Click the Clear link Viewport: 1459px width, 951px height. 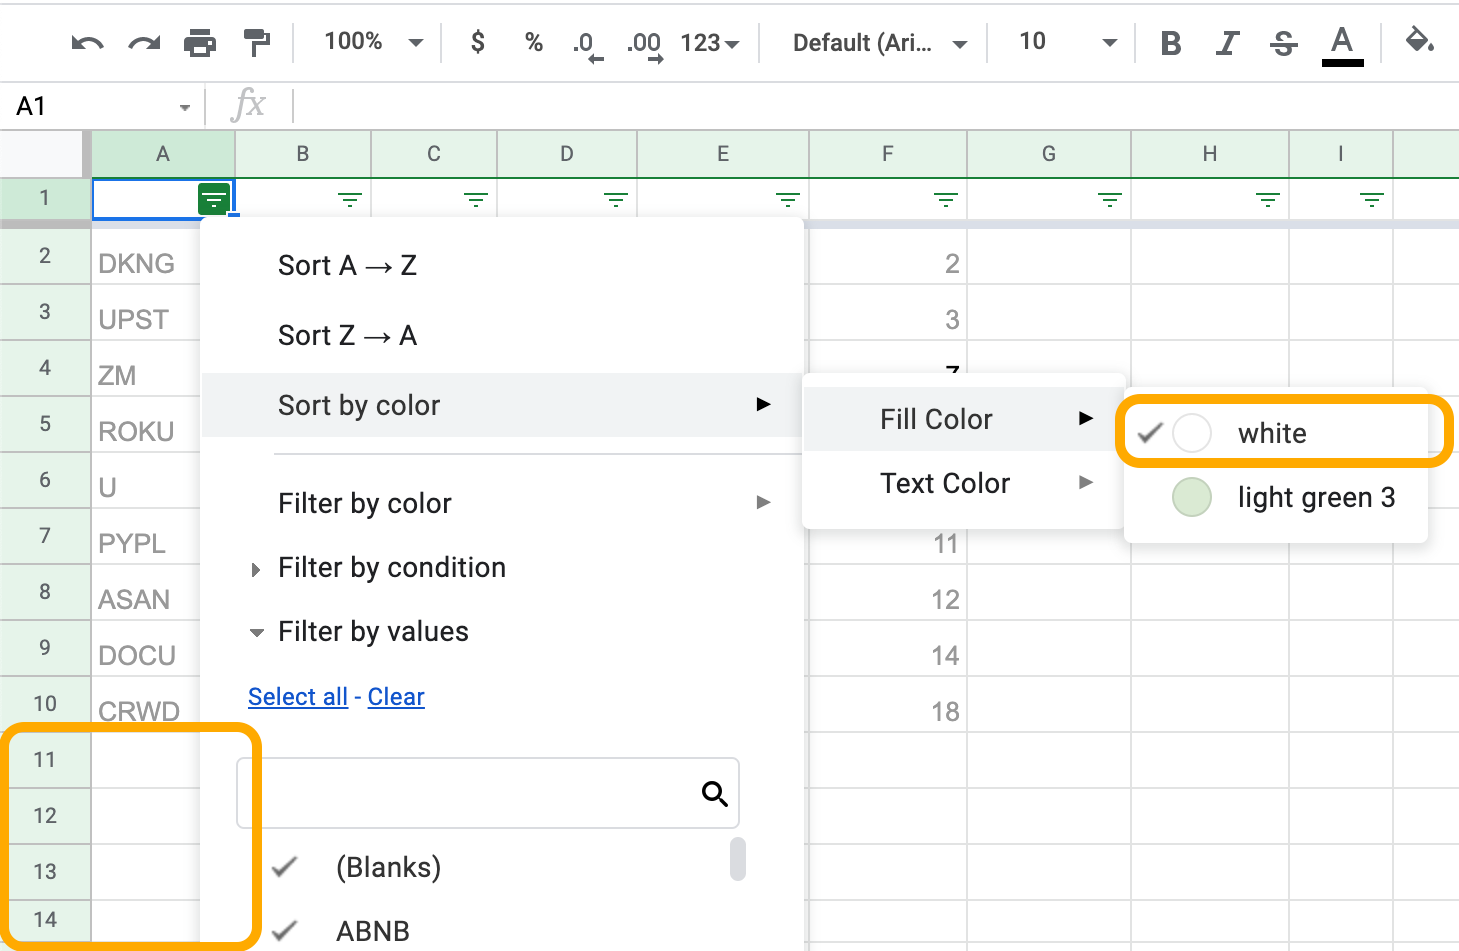pos(396,697)
